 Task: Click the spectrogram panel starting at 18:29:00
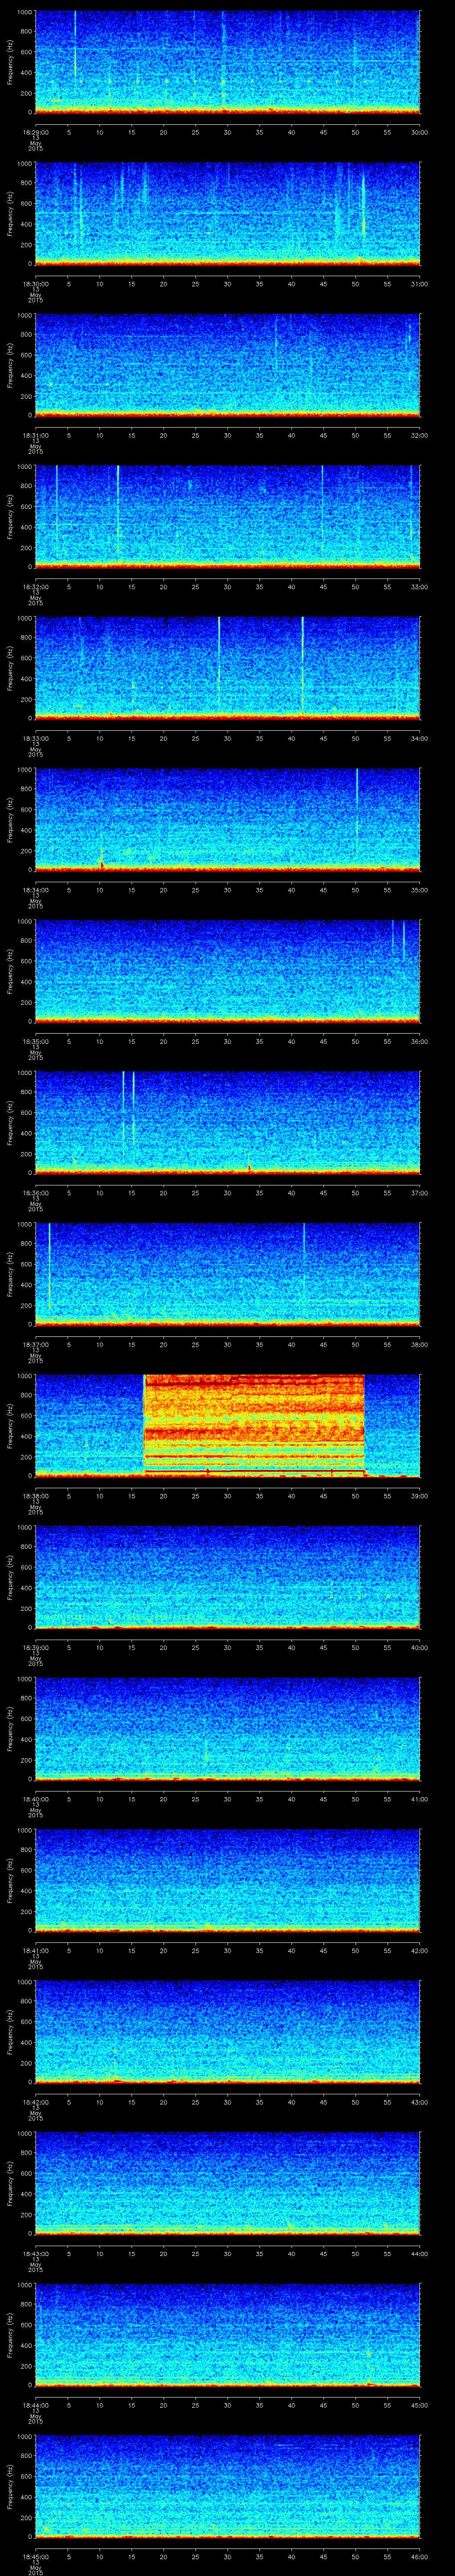(x=227, y=62)
